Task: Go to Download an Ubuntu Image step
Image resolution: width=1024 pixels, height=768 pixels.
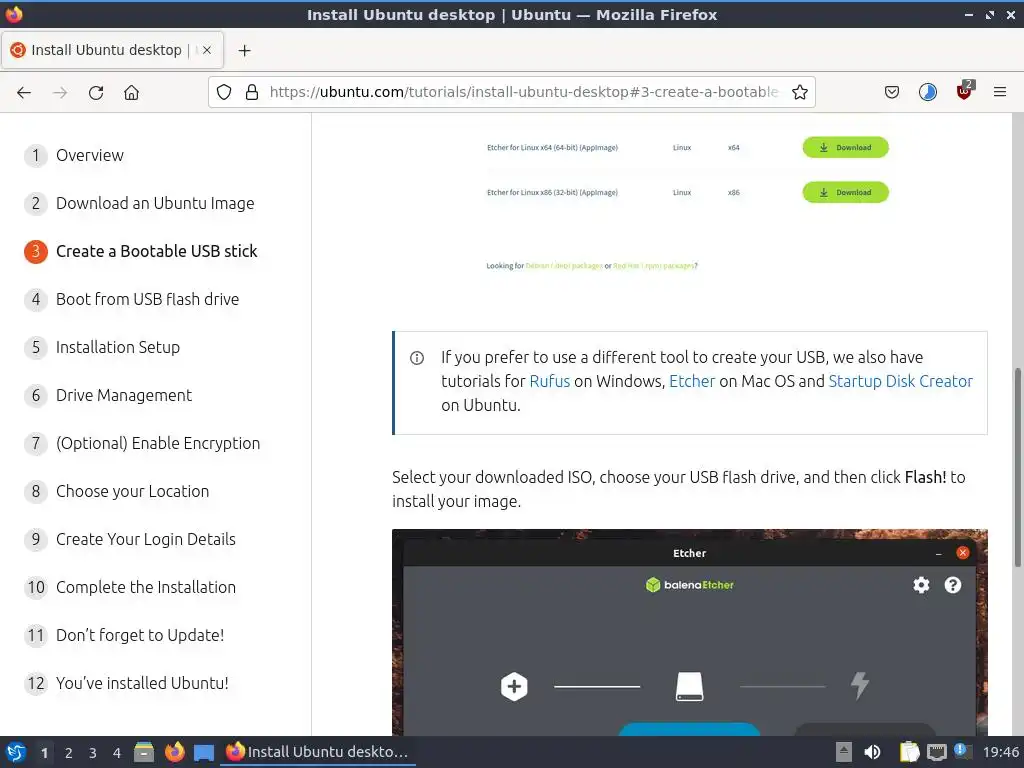Action: 155,203
